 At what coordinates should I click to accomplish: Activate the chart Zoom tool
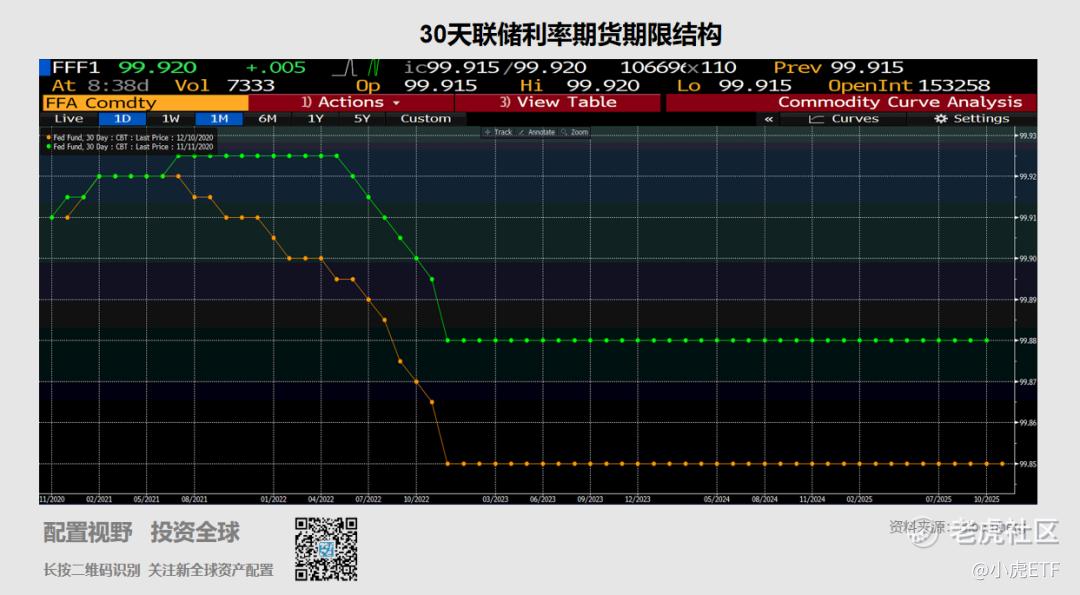pyautogui.click(x=574, y=132)
